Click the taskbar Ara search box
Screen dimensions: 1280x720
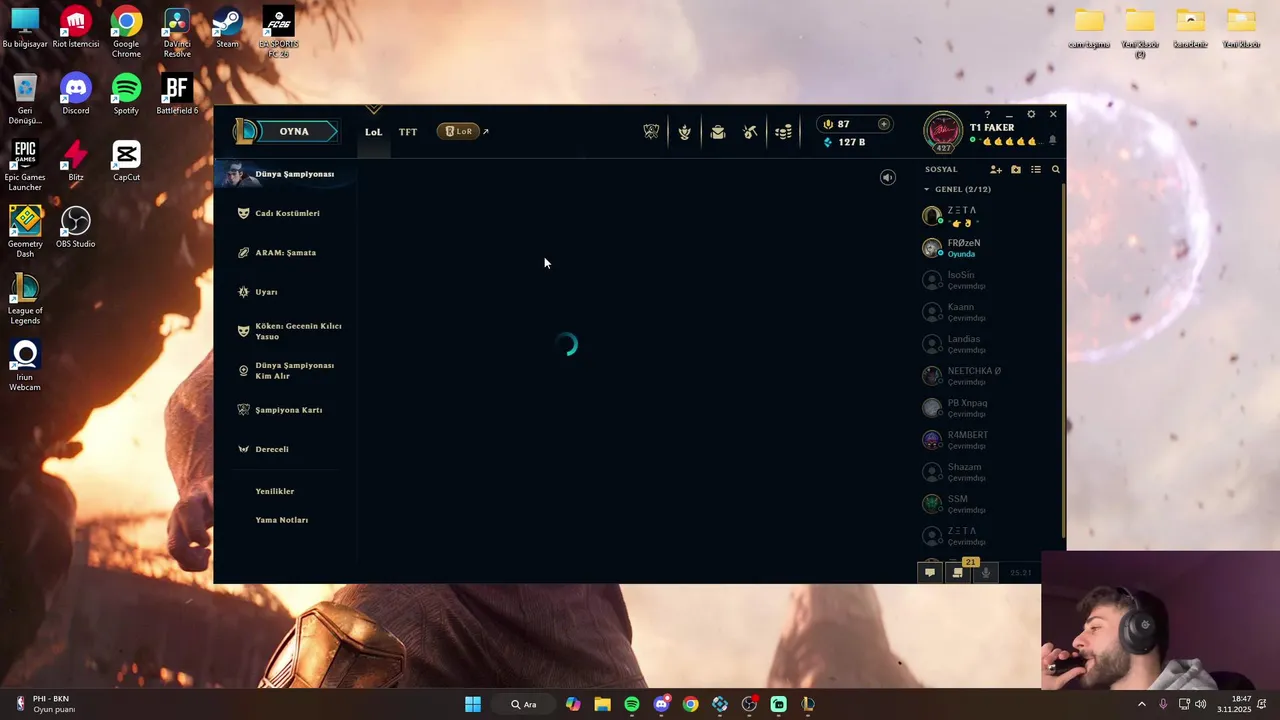pos(524,704)
